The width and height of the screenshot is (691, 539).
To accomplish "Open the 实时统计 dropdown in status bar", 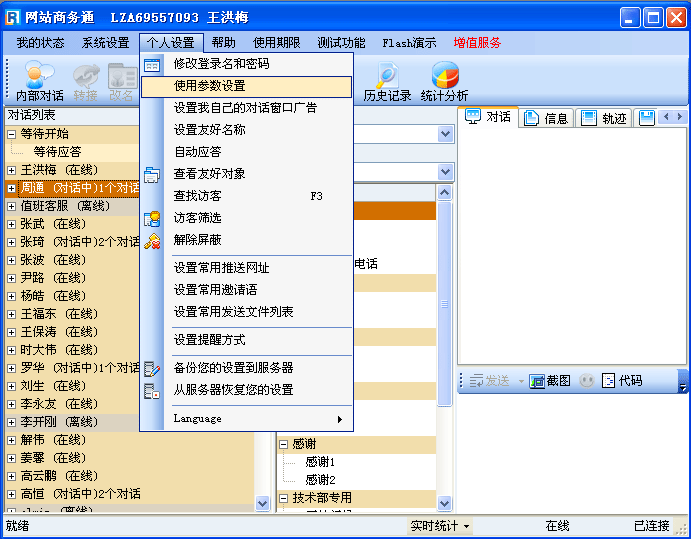I will tap(440, 526).
